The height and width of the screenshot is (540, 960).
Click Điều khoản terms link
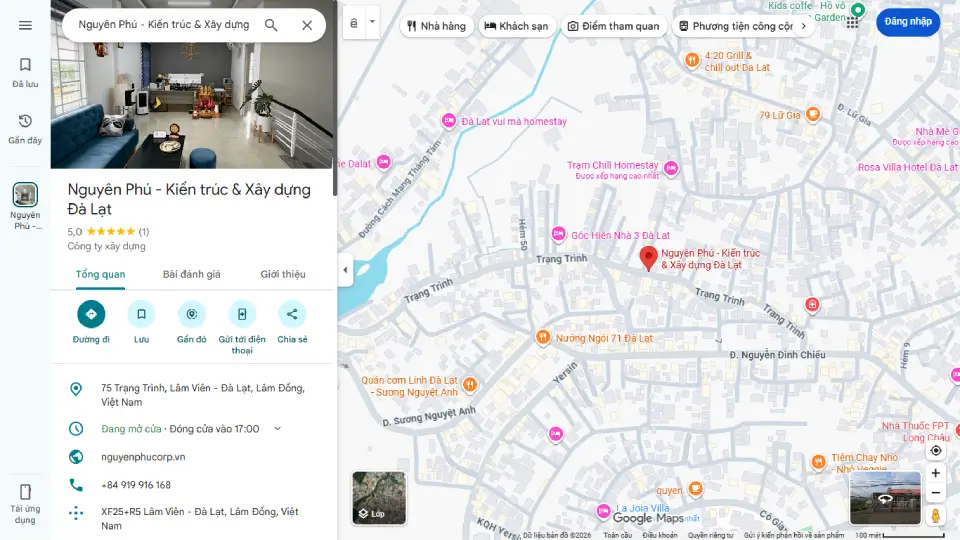(659, 535)
